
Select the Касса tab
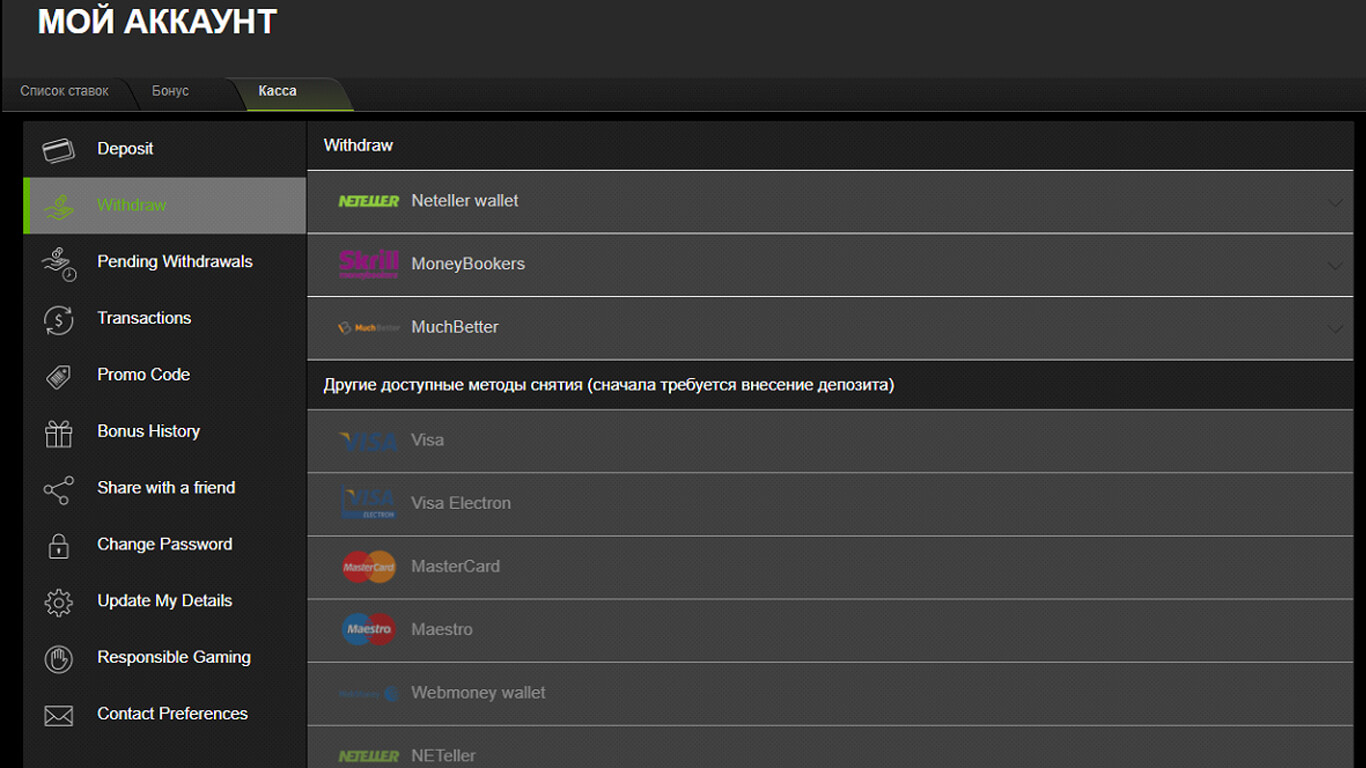[x=278, y=91]
